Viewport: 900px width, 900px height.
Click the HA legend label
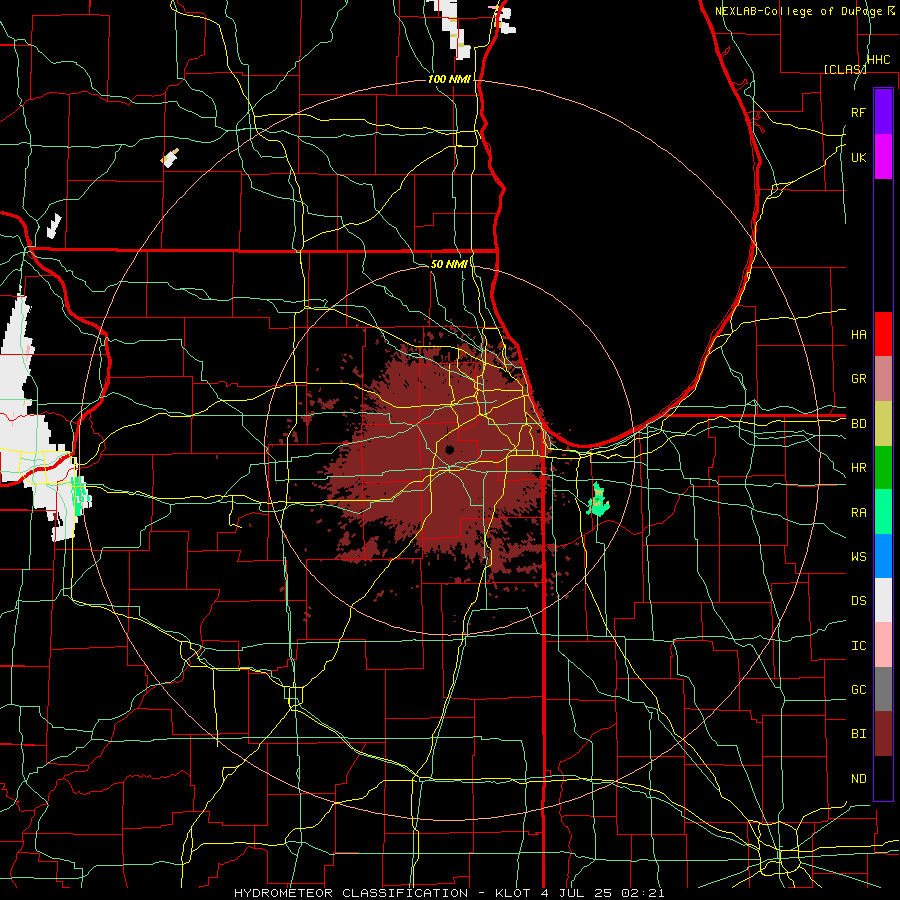pos(858,334)
